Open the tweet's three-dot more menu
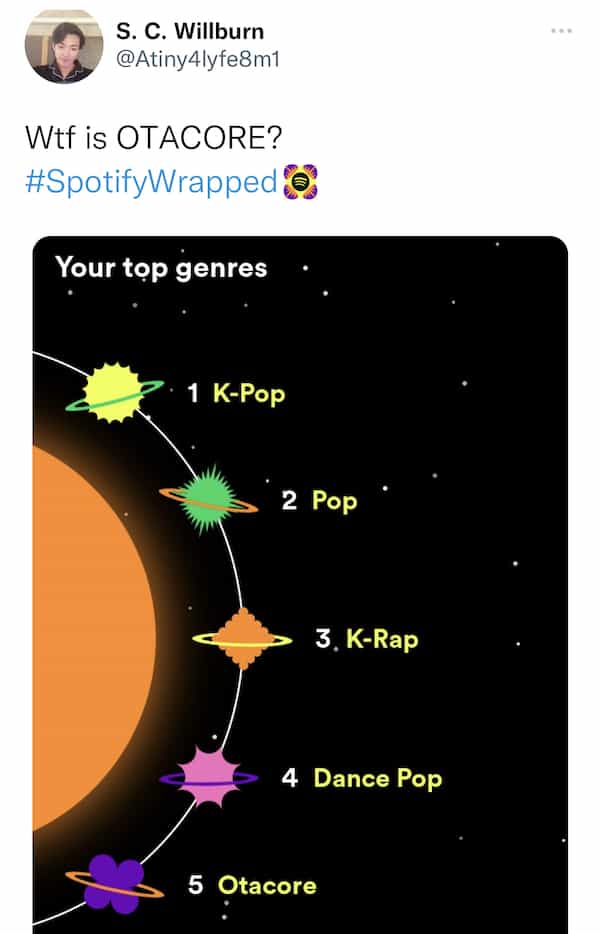 click(x=561, y=31)
